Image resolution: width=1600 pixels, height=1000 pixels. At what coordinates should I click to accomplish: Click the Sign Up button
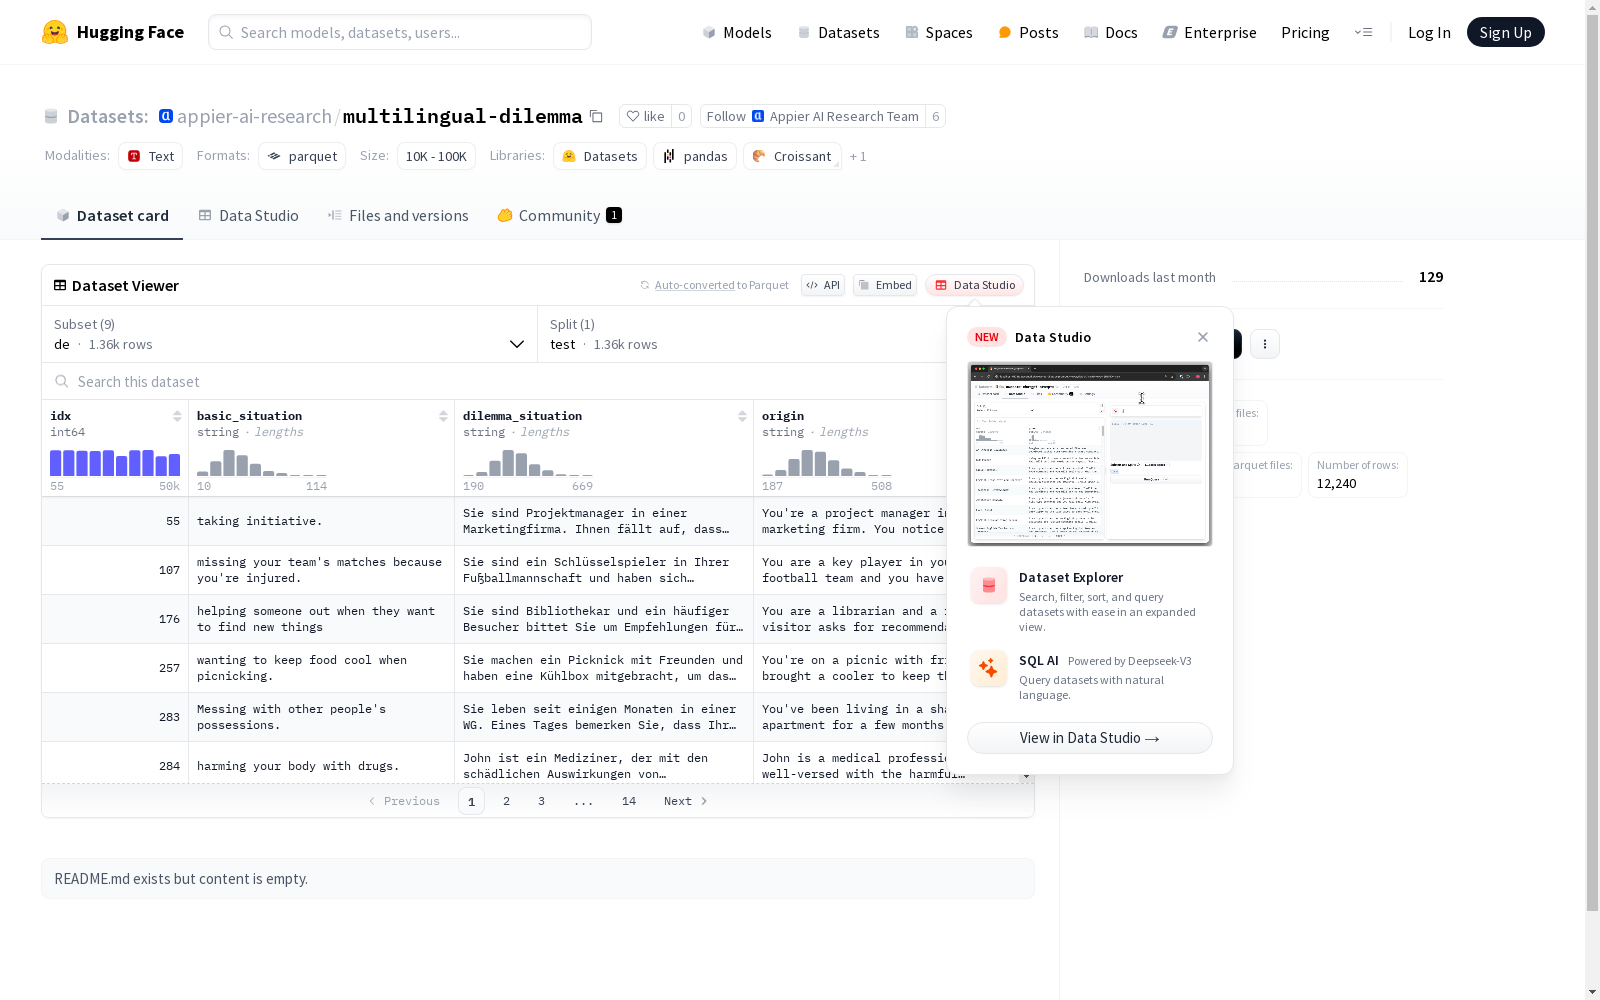click(x=1505, y=32)
